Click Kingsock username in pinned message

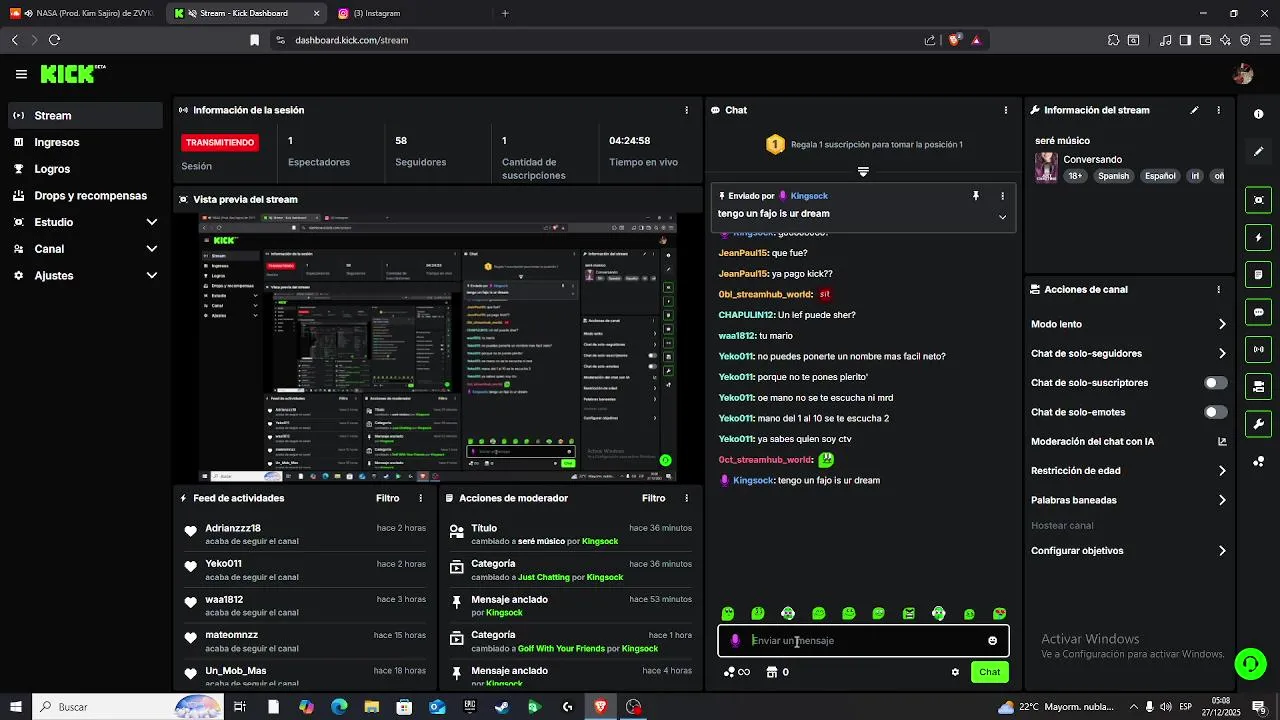pos(809,196)
